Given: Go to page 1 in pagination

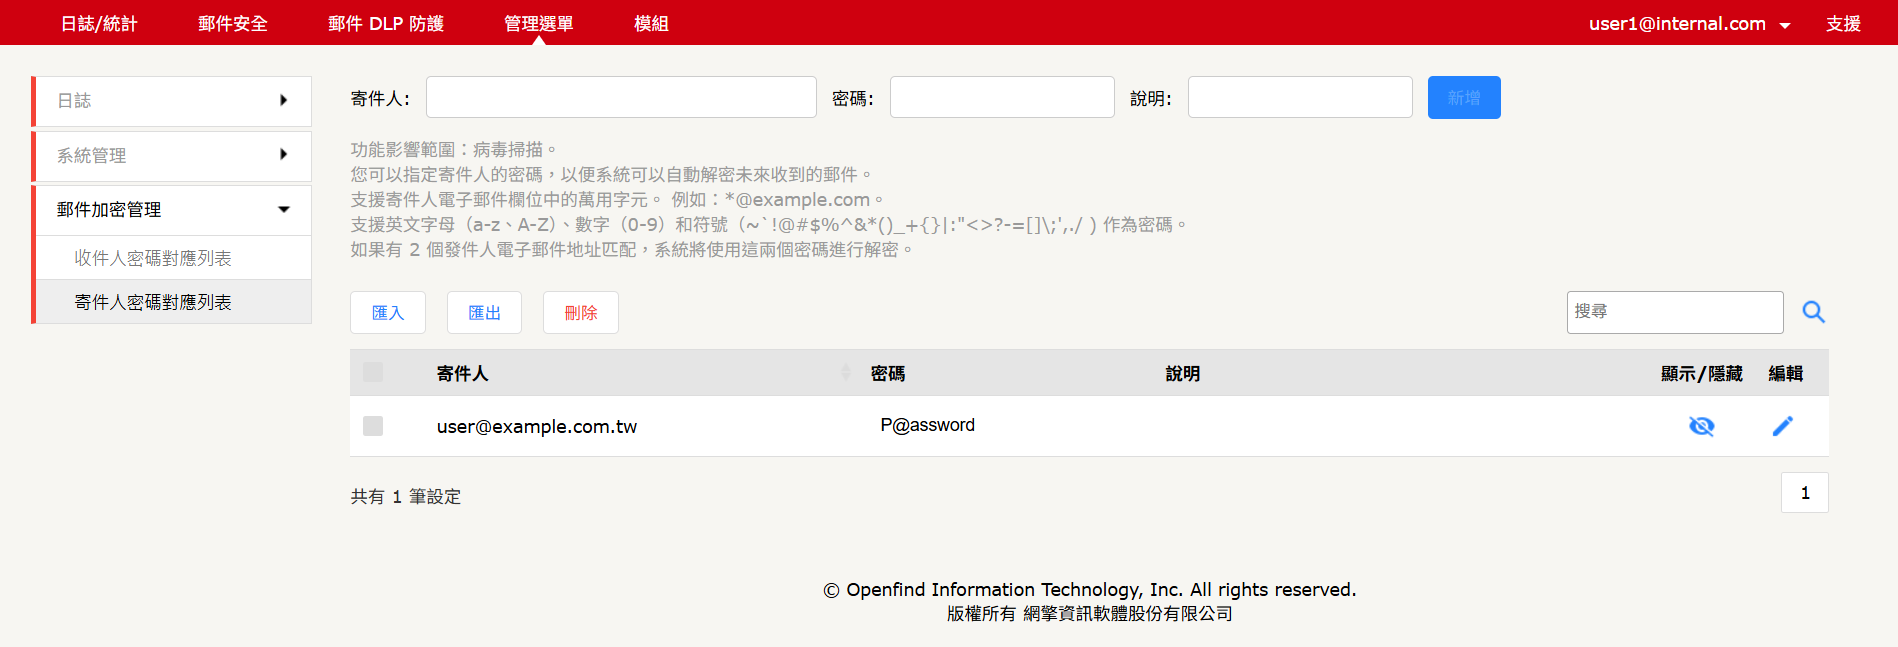Looking at the screenshot, I should point(1805,493).
